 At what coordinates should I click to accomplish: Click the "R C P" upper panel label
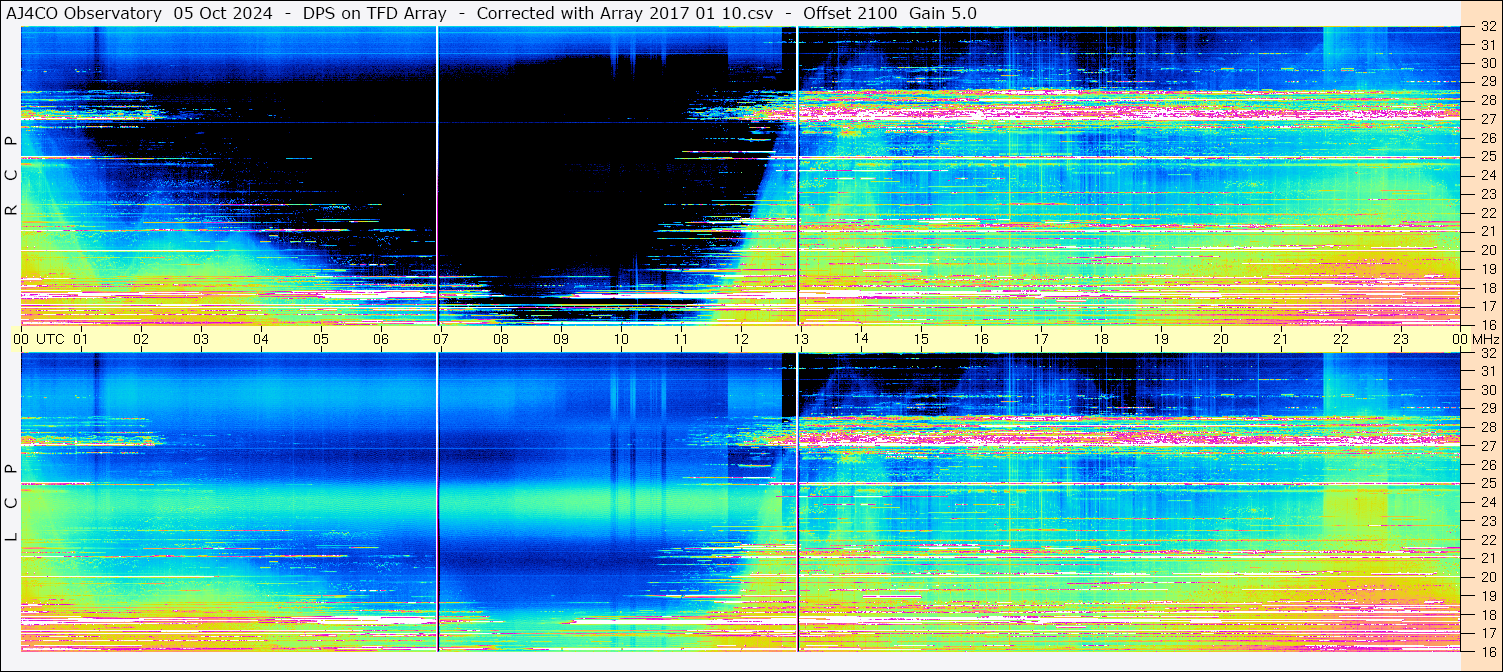(11, 176)
